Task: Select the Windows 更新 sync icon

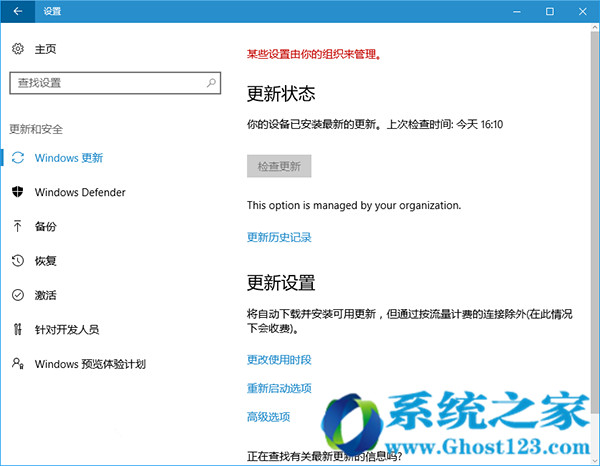Action: tap(18, 158)
